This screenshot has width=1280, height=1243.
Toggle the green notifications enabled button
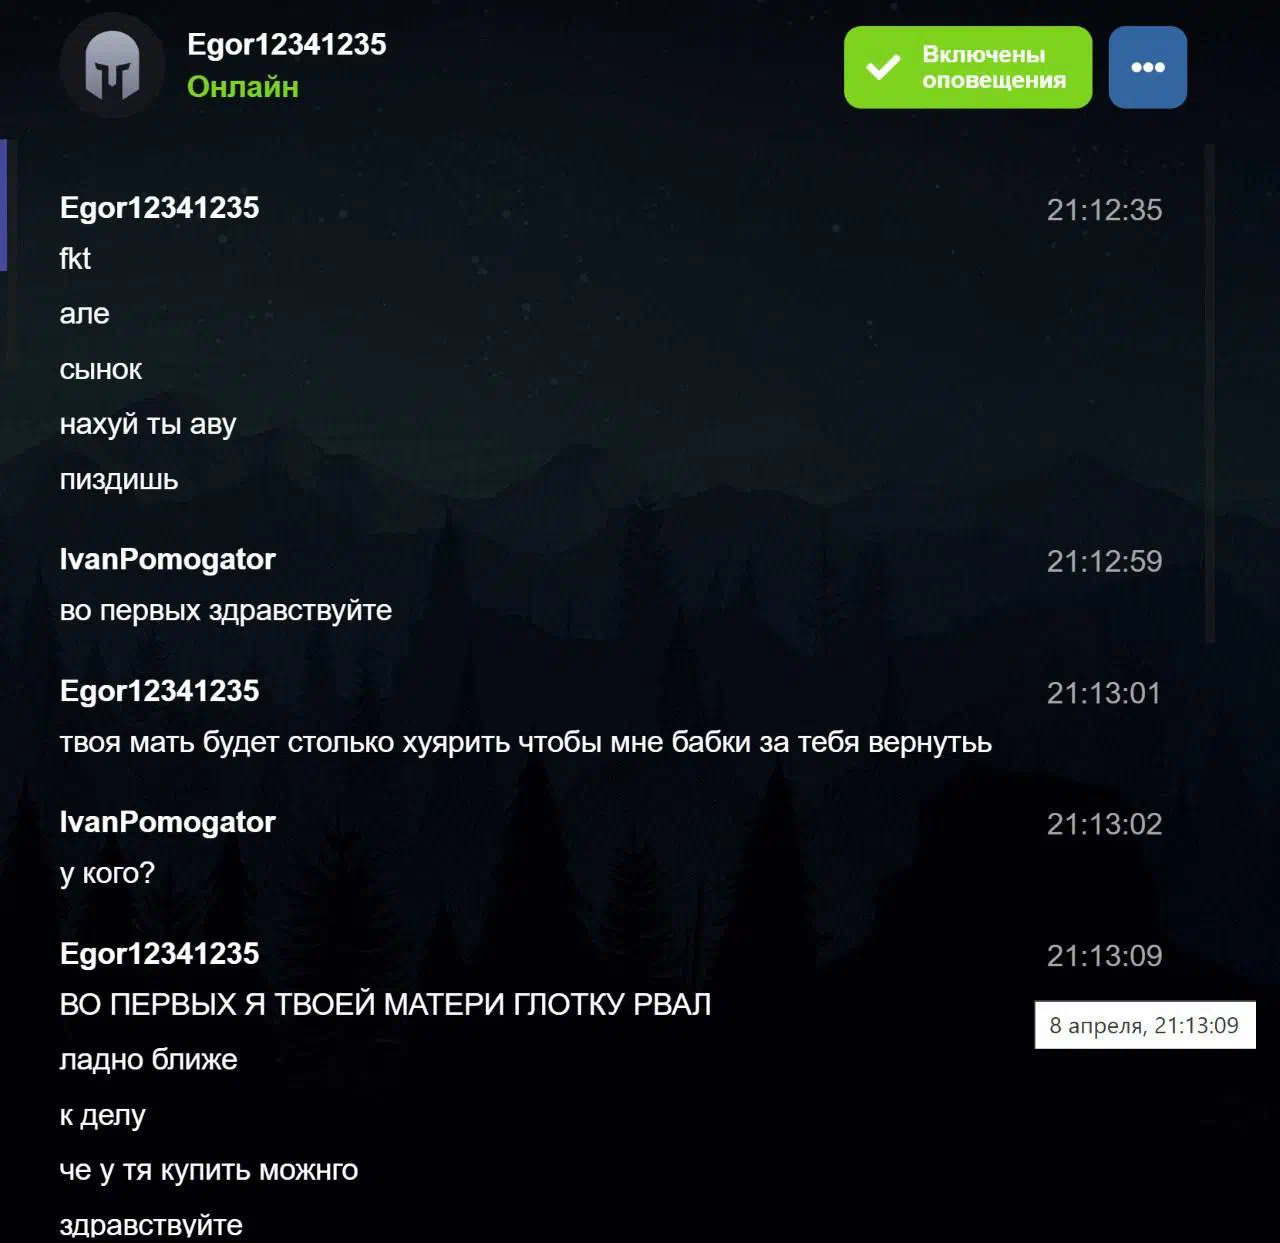968,67
